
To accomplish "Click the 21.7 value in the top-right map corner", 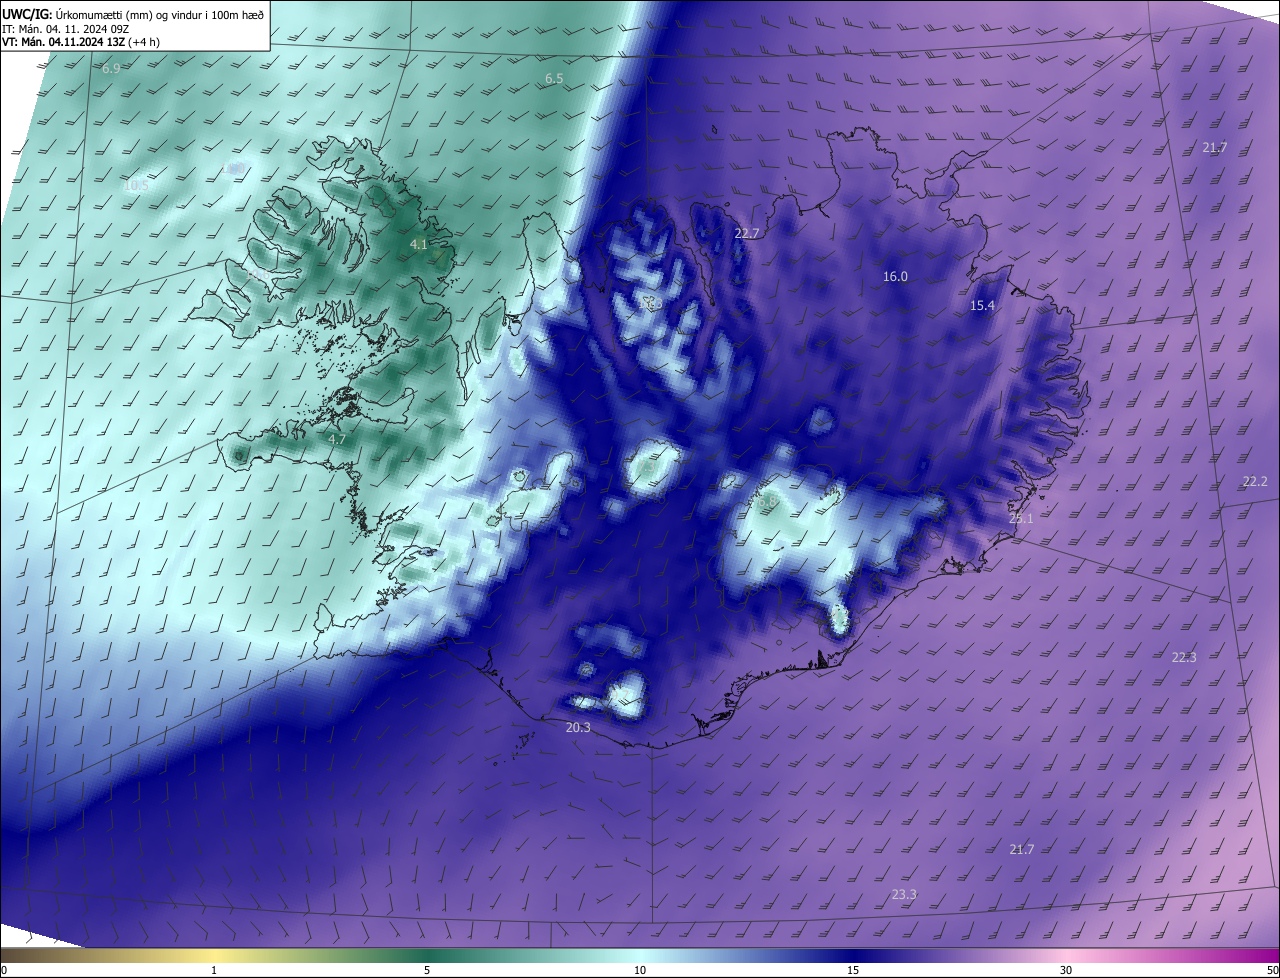I will (1215, 148).
